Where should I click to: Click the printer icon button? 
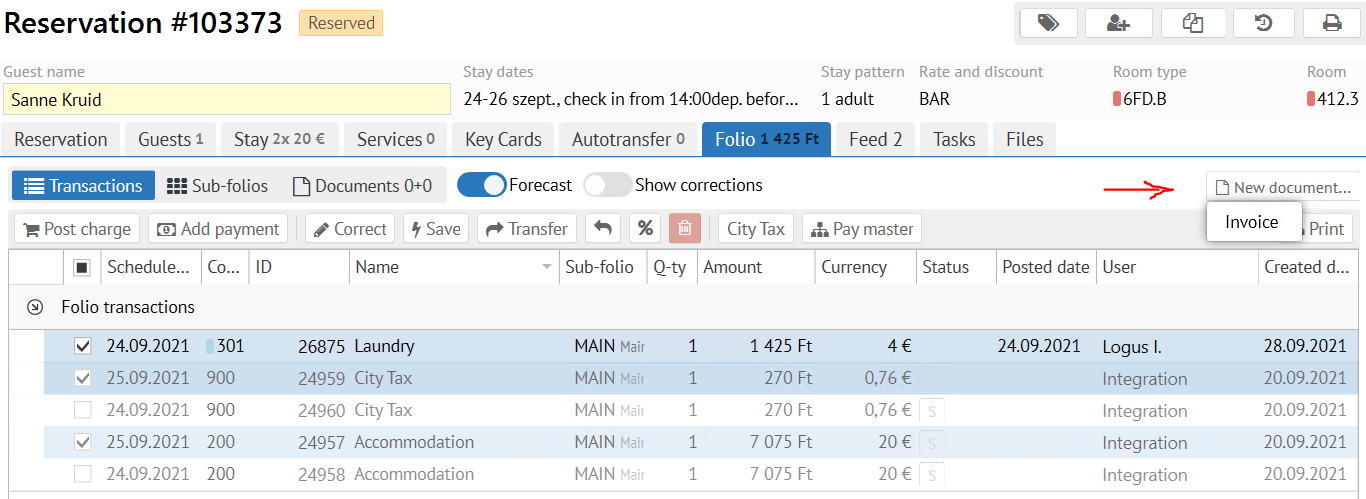tap(1332, 23)
